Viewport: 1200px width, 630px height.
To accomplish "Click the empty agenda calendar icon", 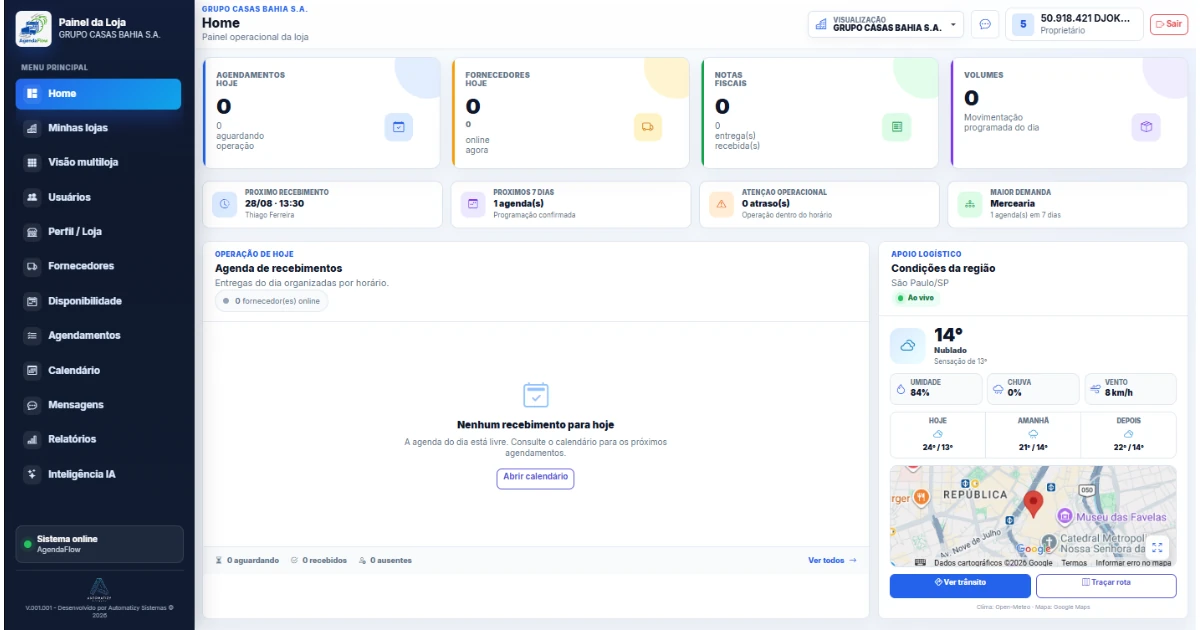I will coord(536,395).
